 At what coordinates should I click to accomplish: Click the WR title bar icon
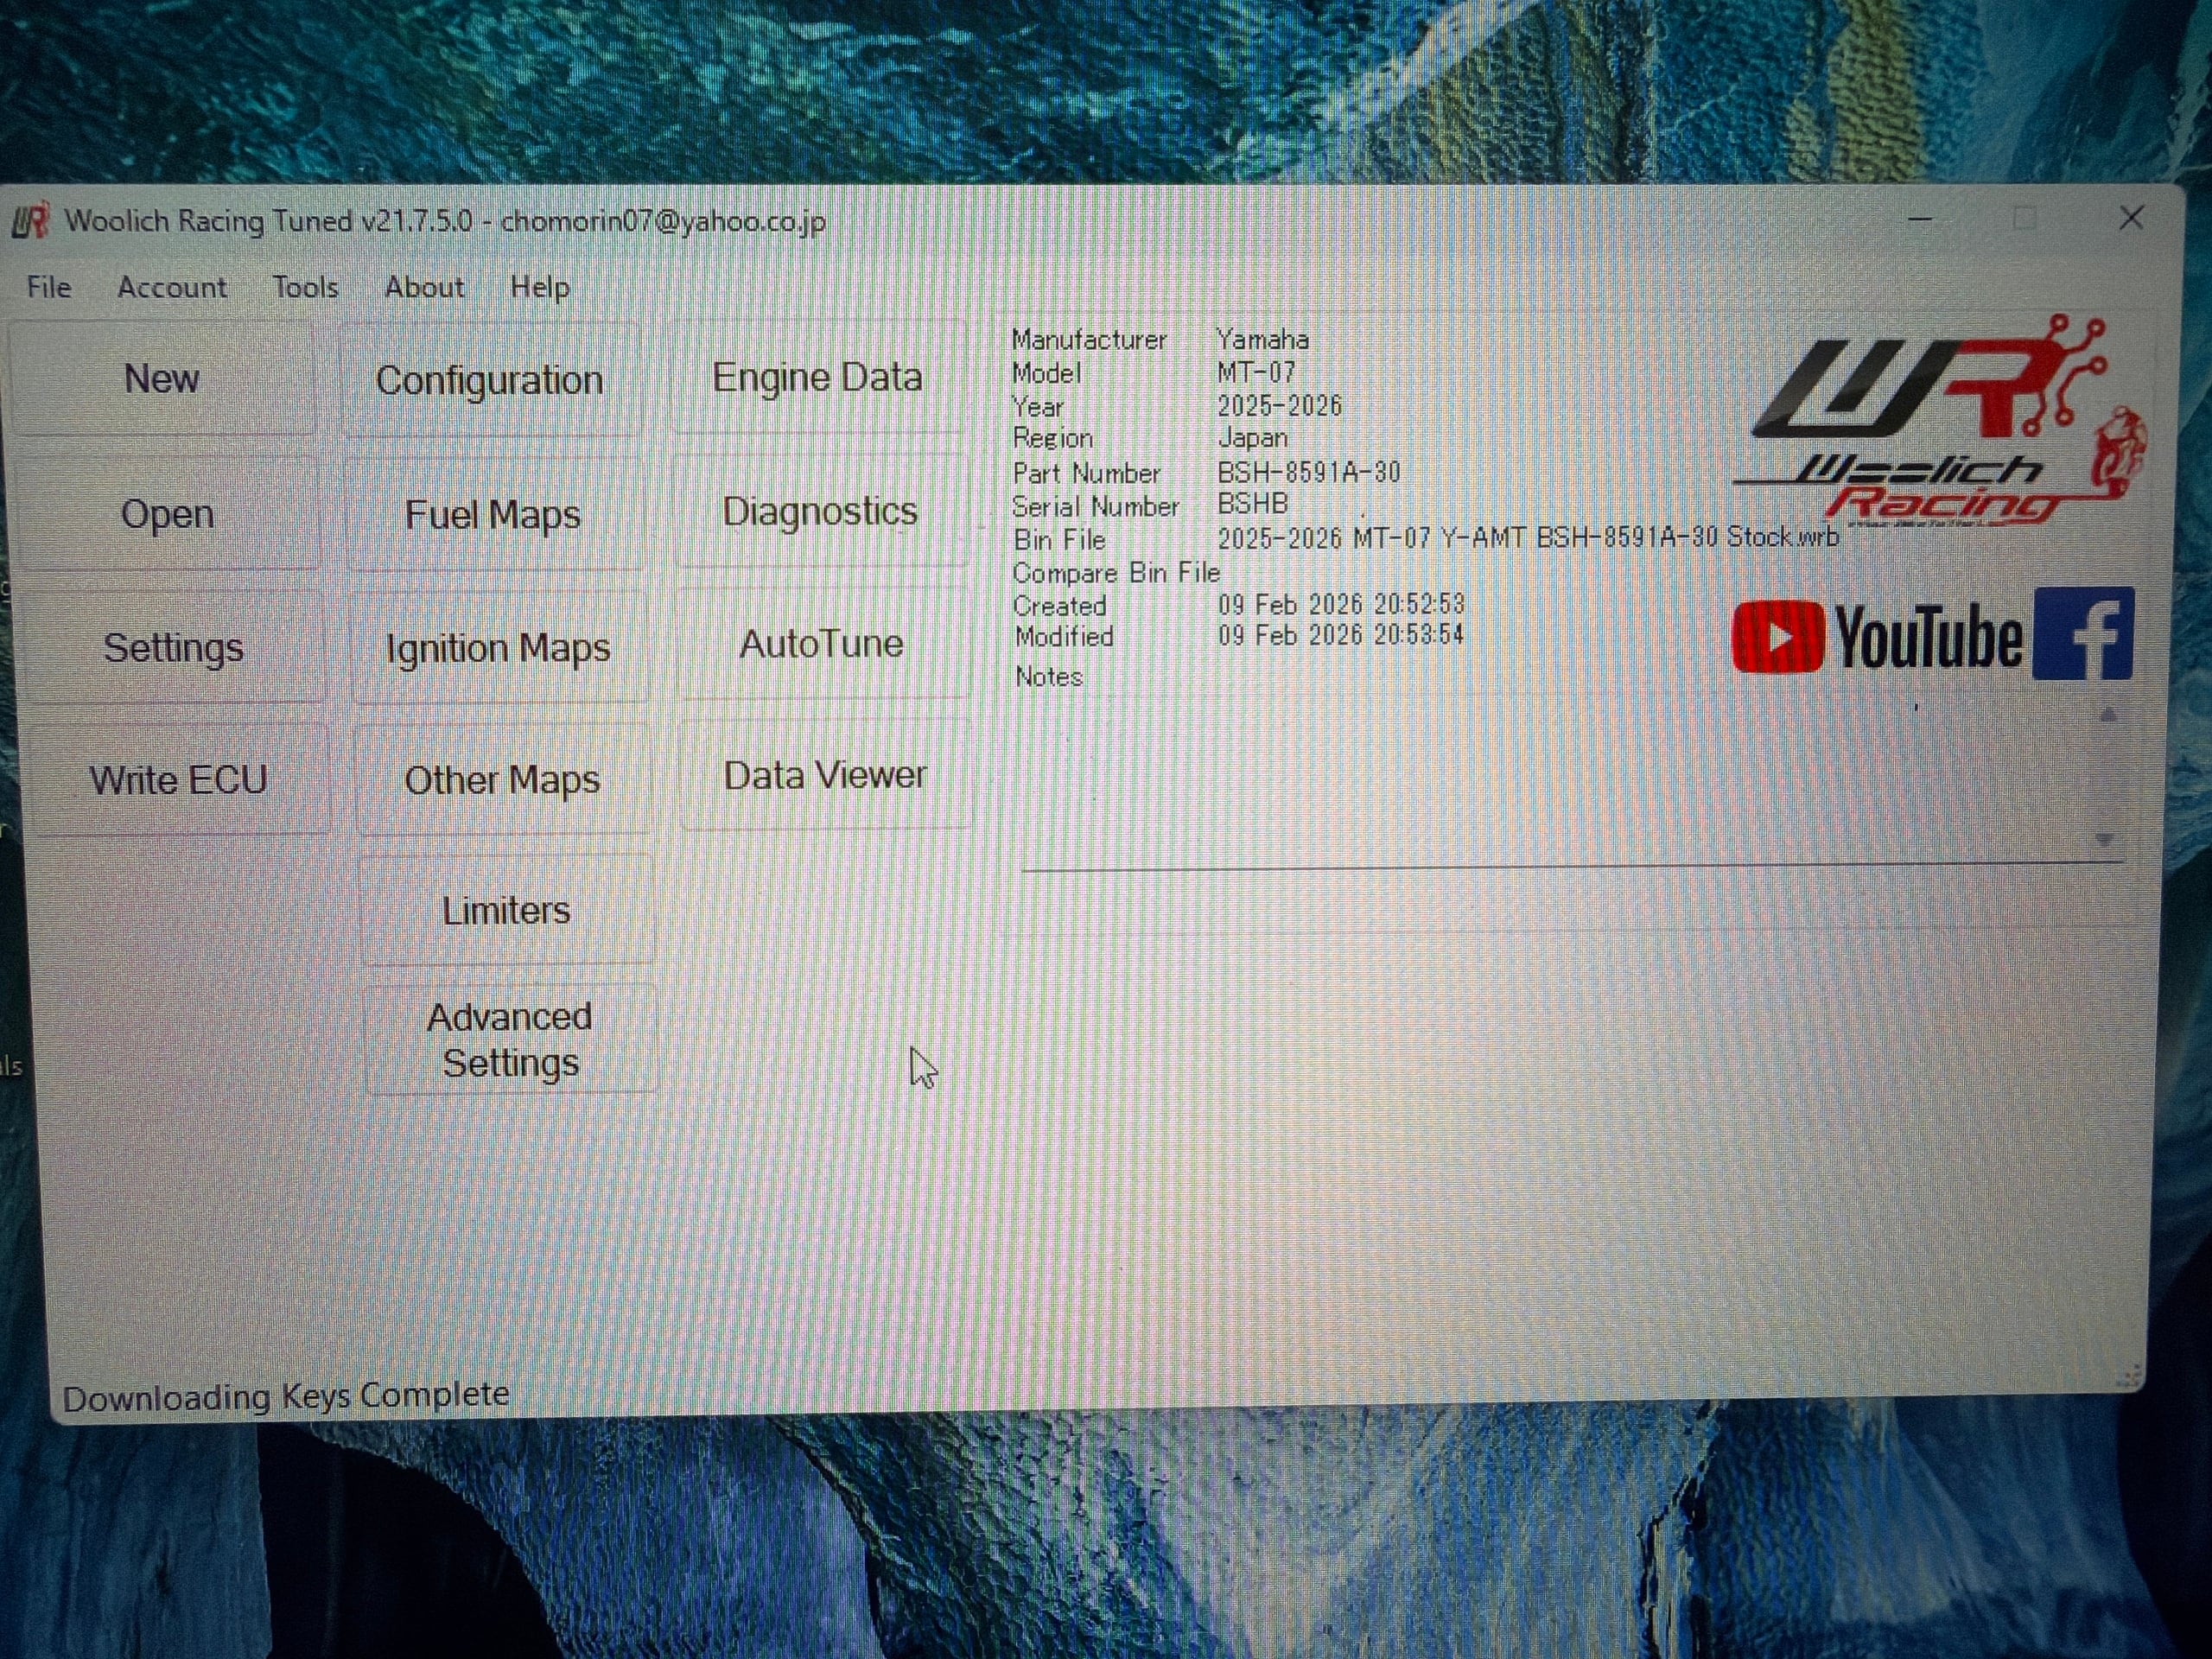(x=31, y=220)
